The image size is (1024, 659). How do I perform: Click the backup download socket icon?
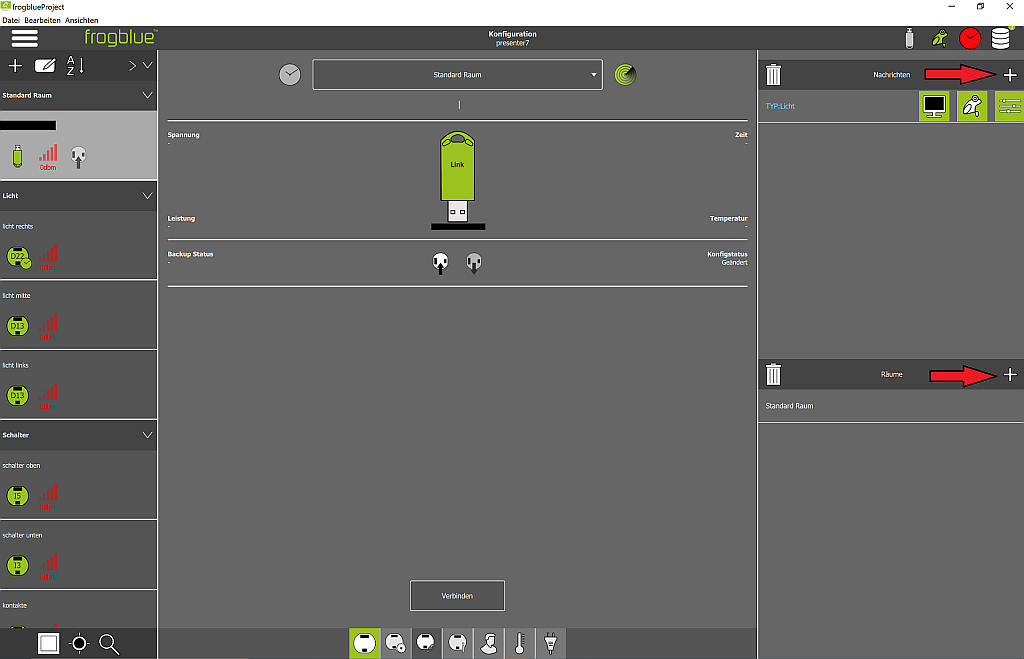474,263
